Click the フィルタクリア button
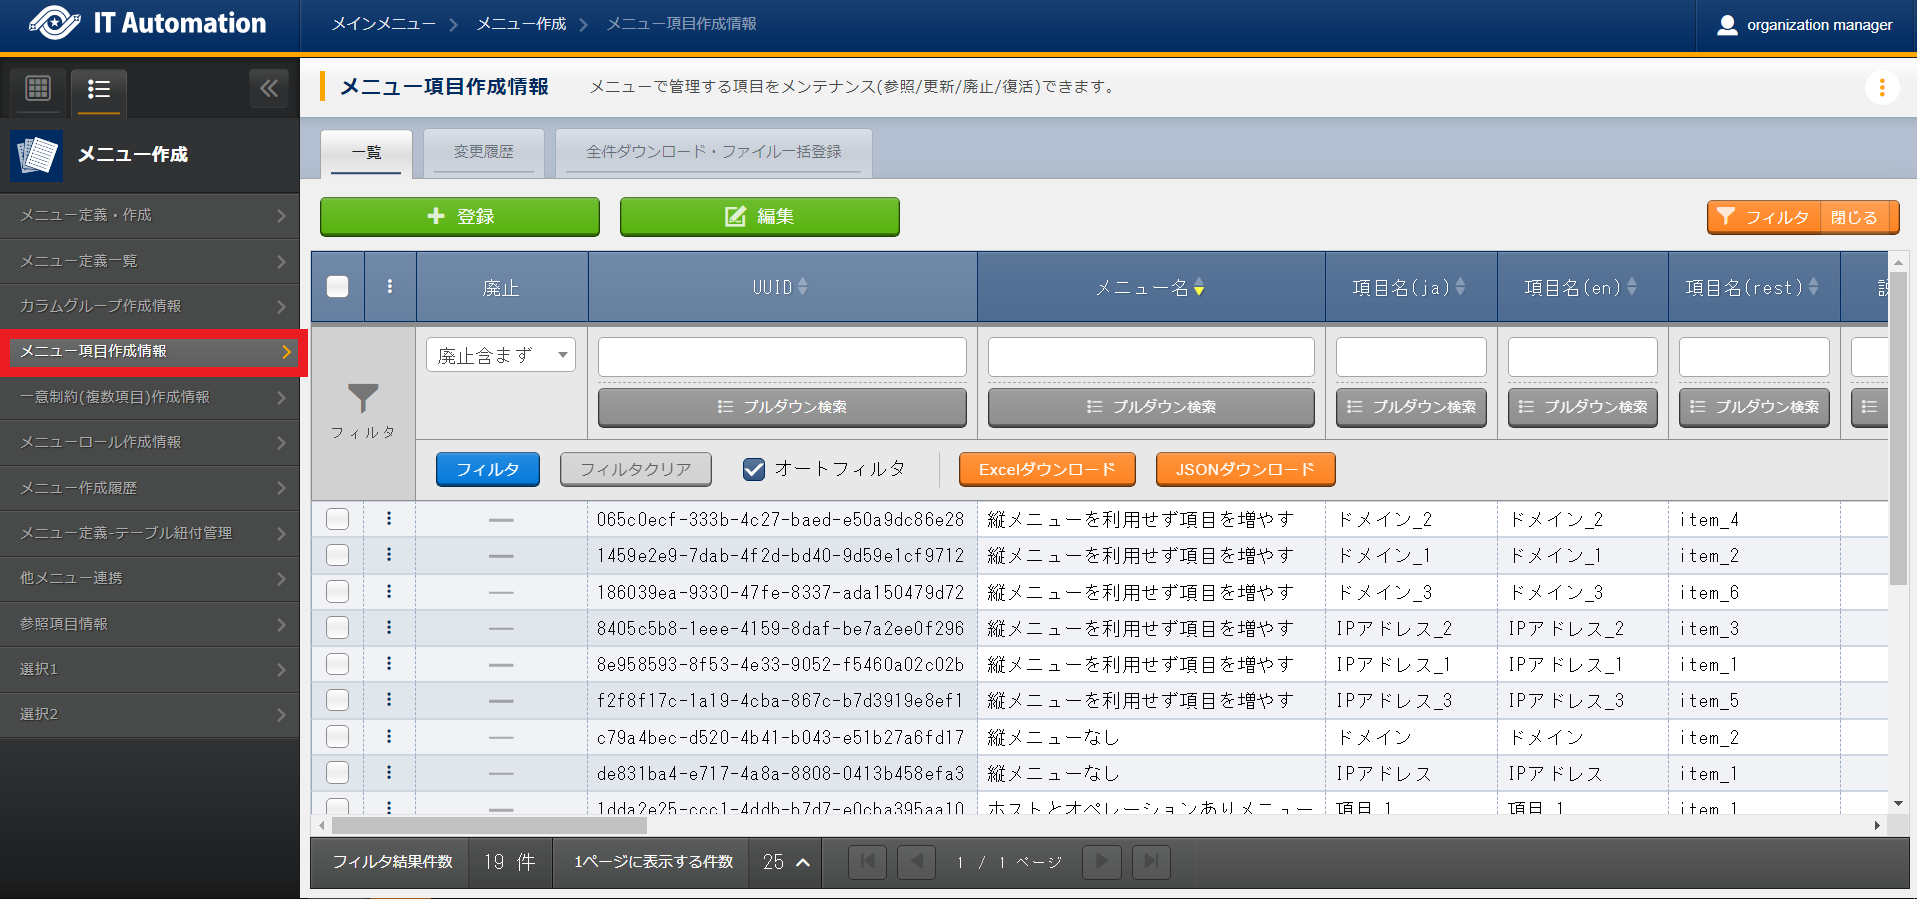 tap(636, 469)
